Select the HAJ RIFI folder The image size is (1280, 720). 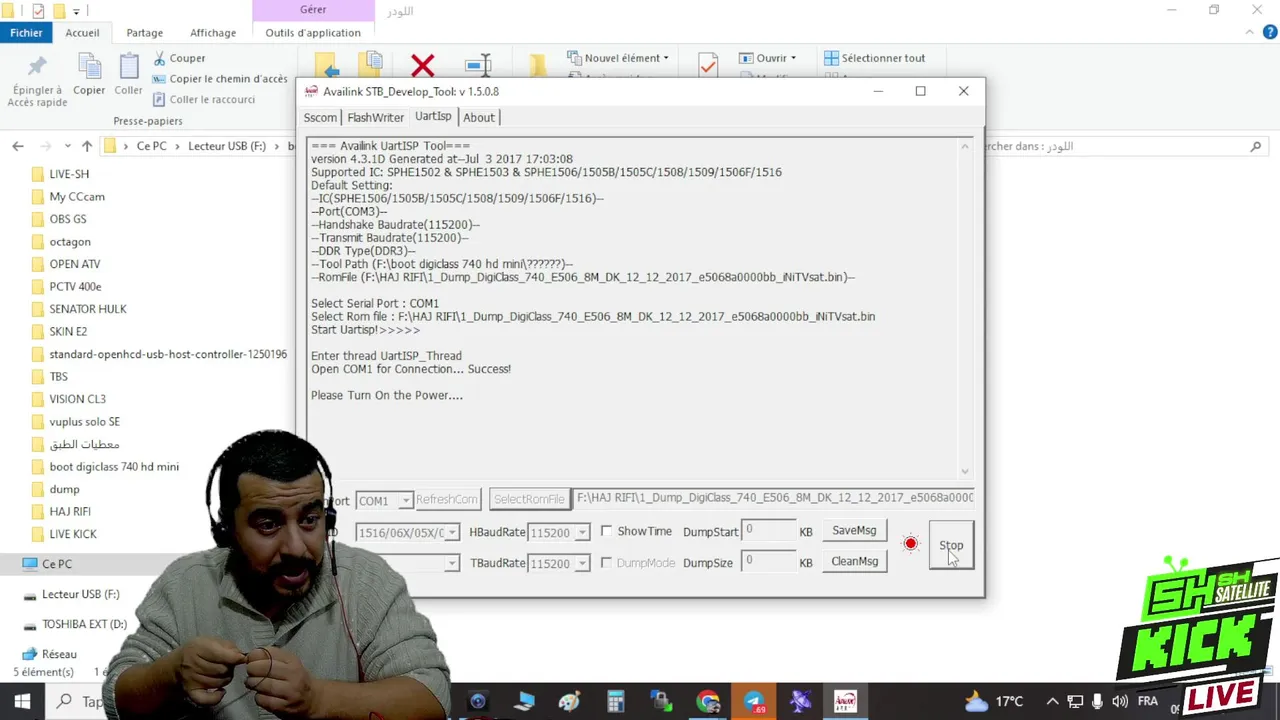tap(70, 512)
